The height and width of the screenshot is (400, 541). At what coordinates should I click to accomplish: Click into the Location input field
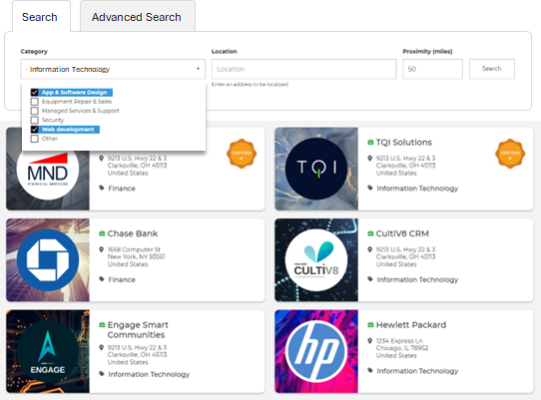click(x=304, y=69)
